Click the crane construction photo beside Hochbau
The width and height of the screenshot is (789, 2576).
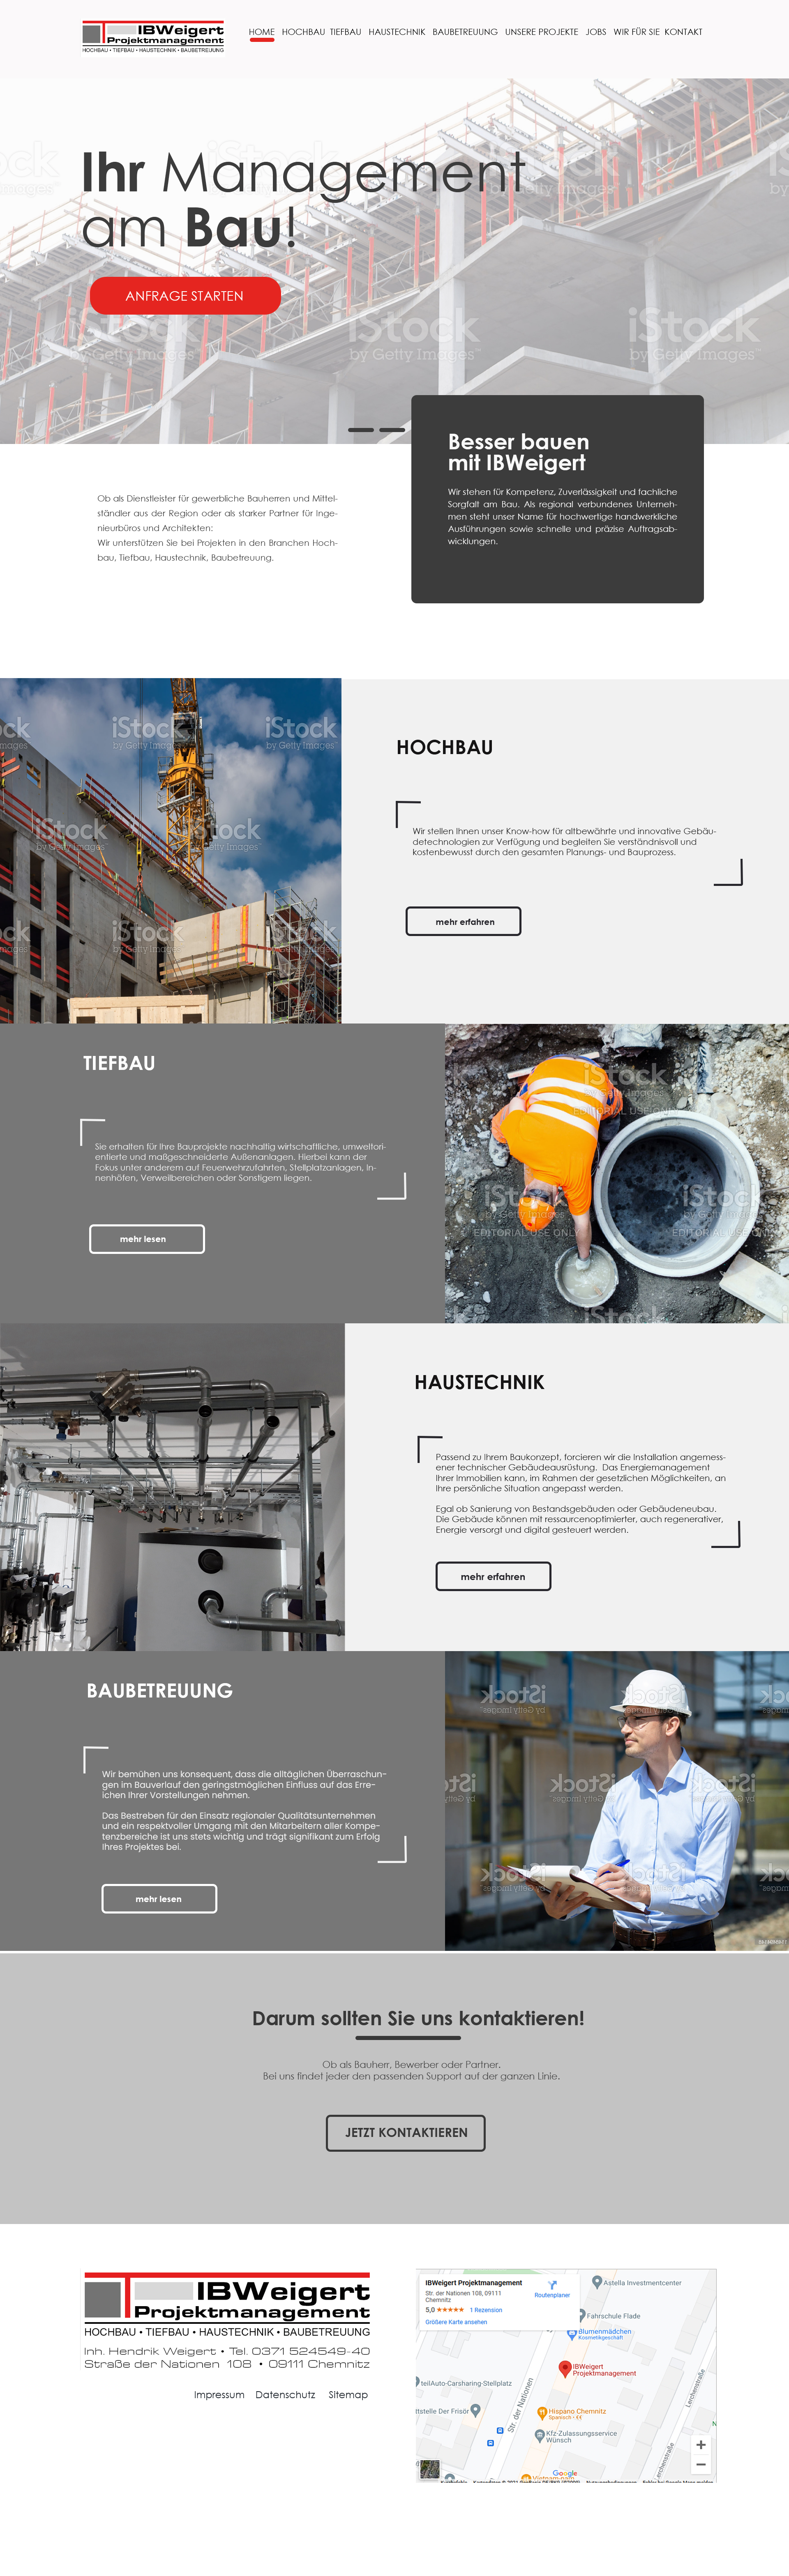click(170, 850)
